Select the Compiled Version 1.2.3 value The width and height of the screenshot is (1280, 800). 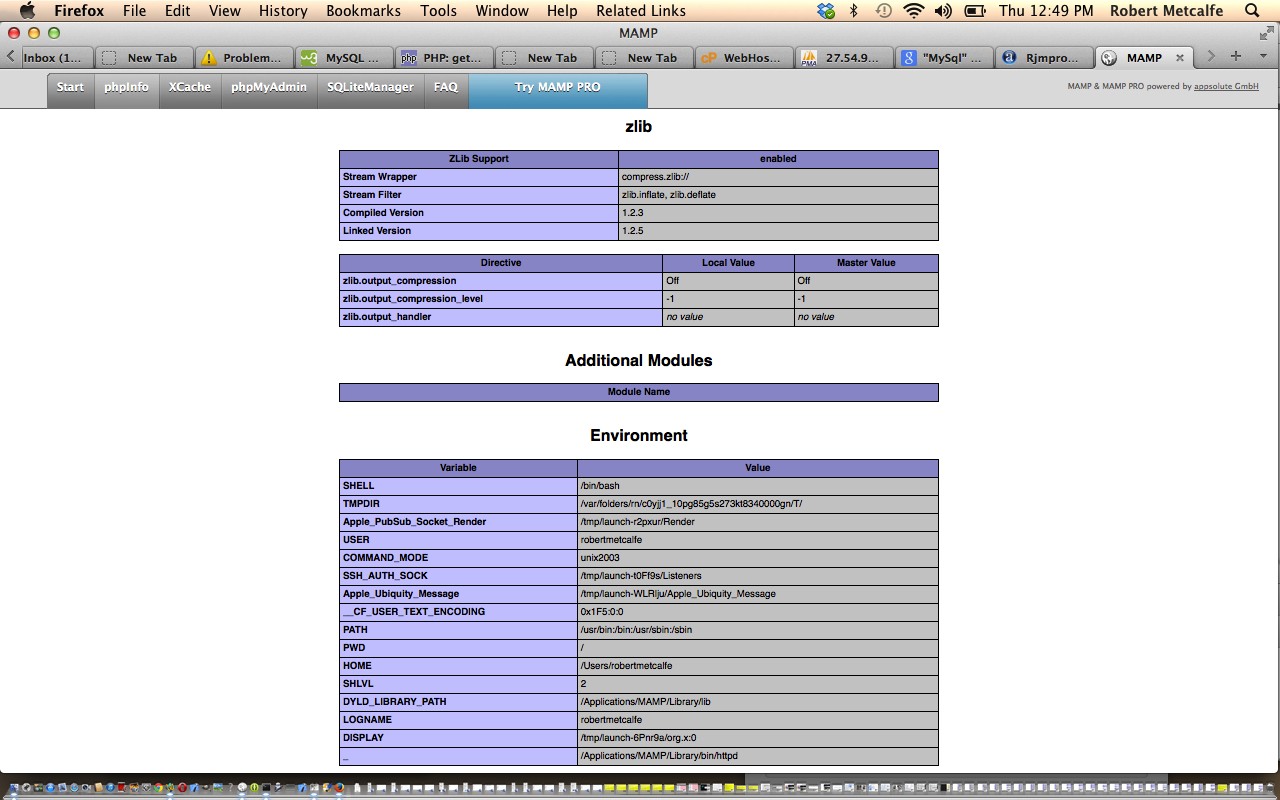[x=778, y=213]
